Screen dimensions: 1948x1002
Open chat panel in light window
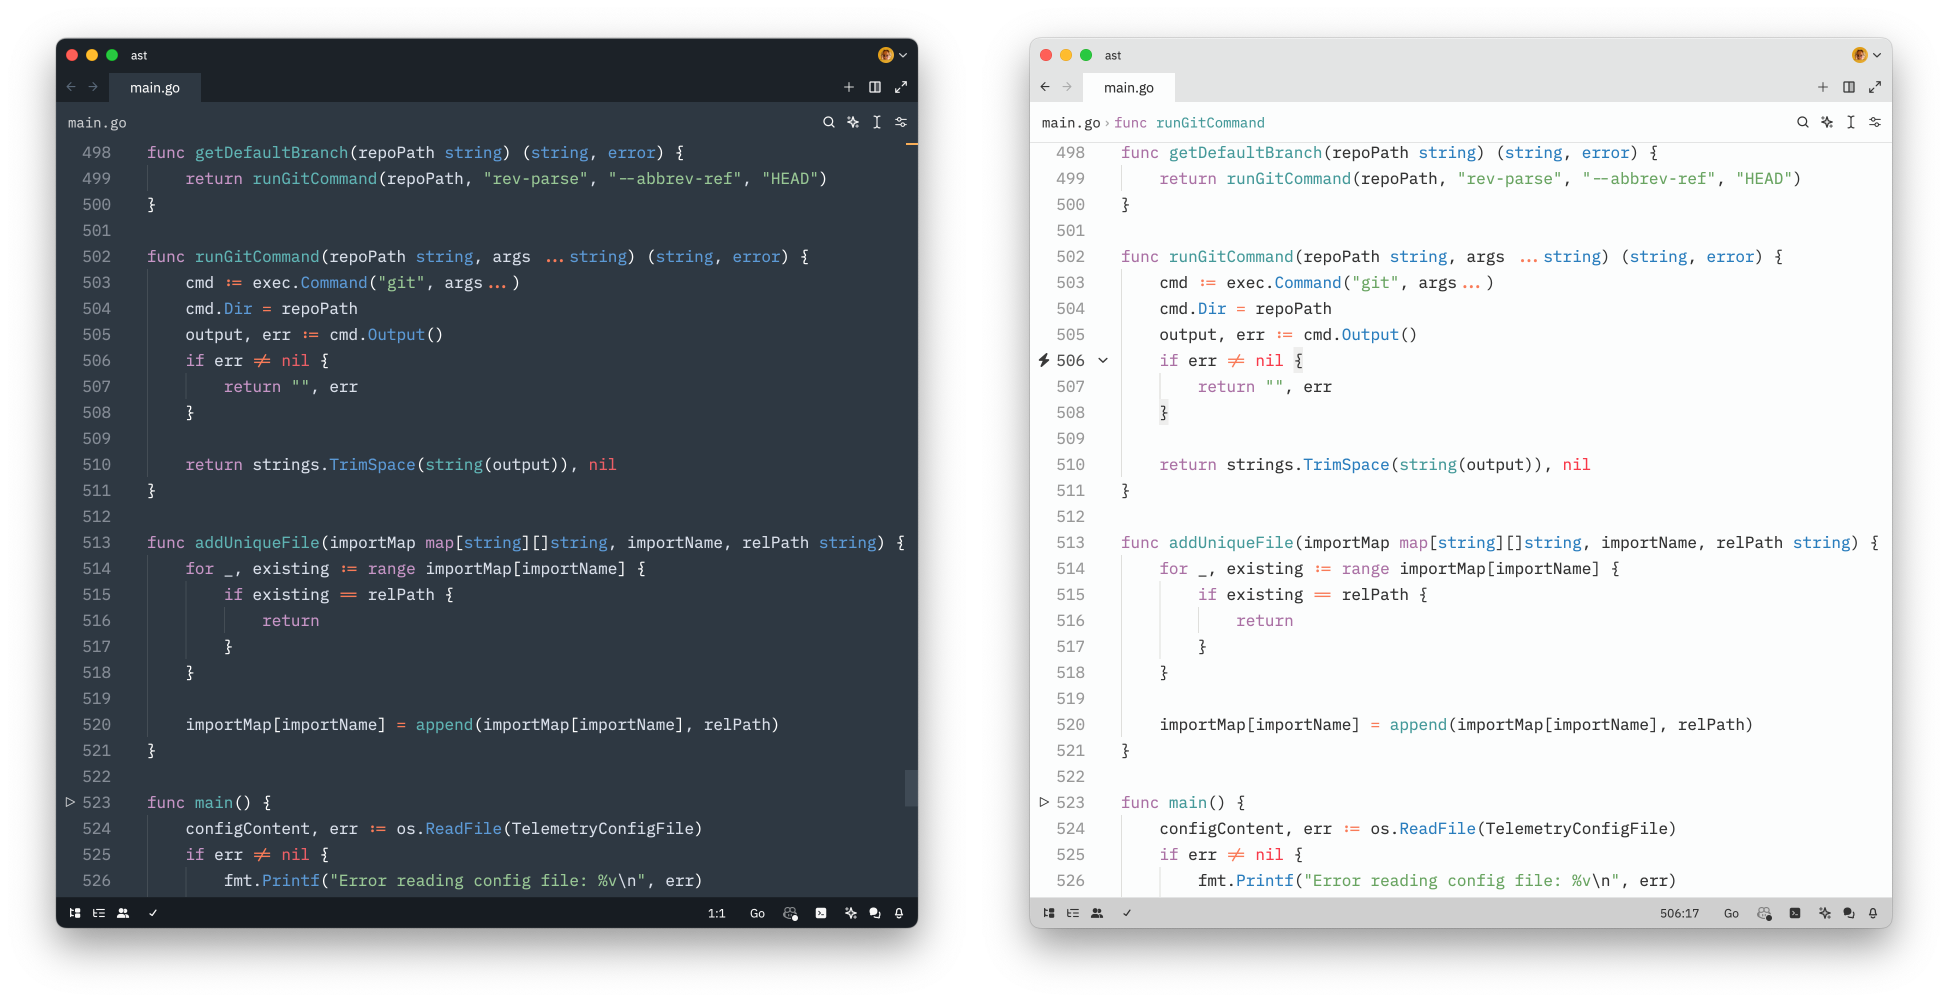tap(1849, 913)
